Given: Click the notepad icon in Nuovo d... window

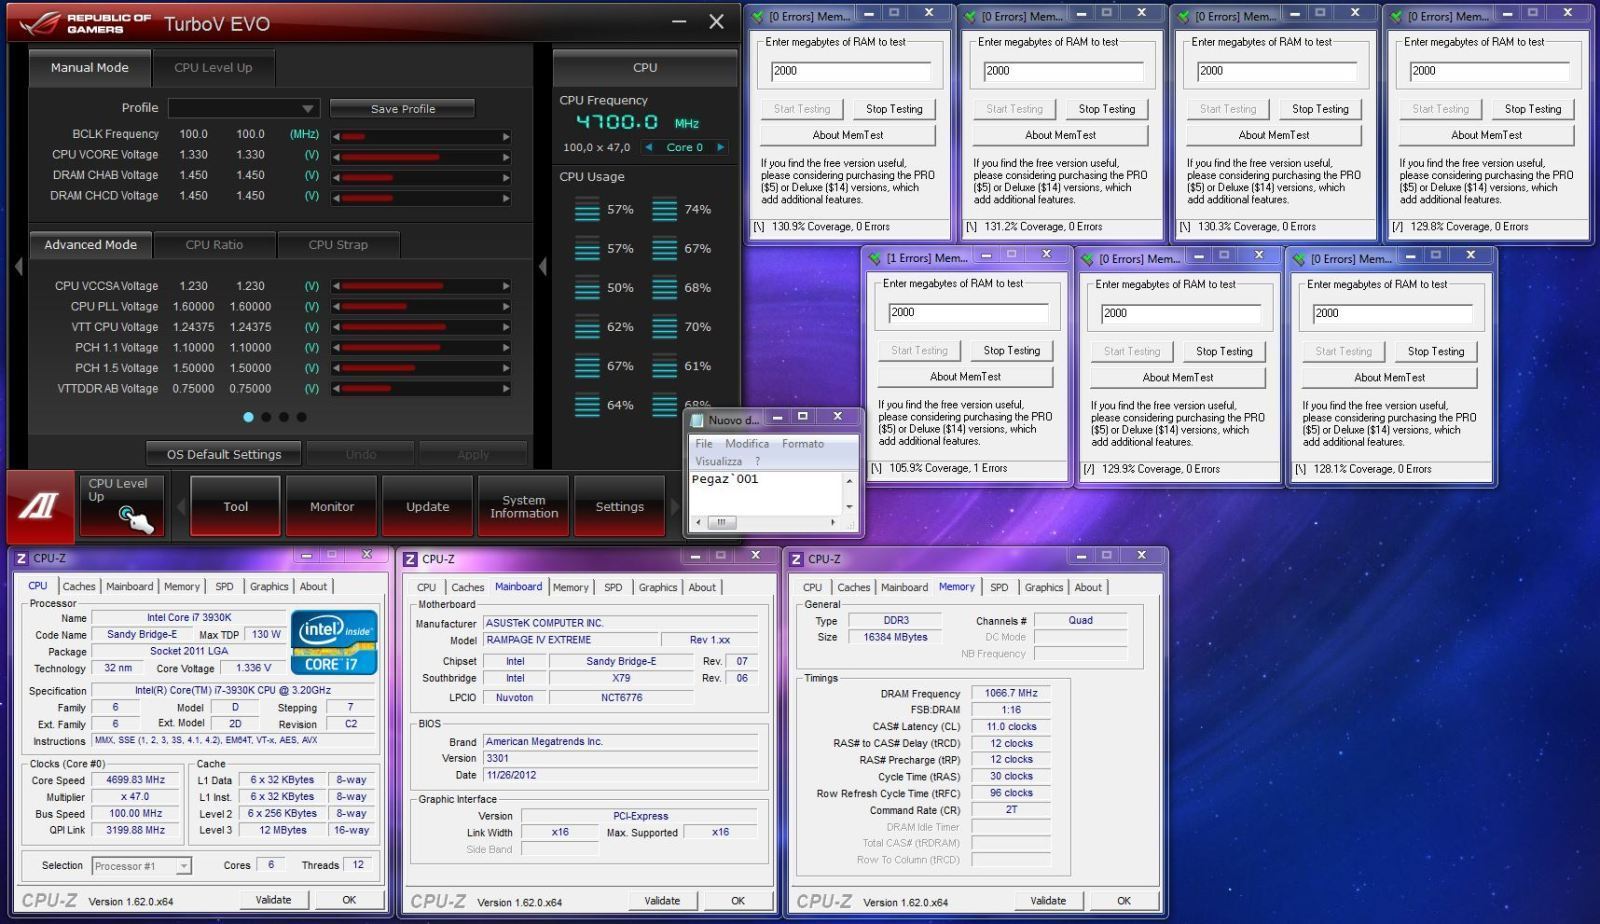Looking at the screenshot, I should click(697, 420).
